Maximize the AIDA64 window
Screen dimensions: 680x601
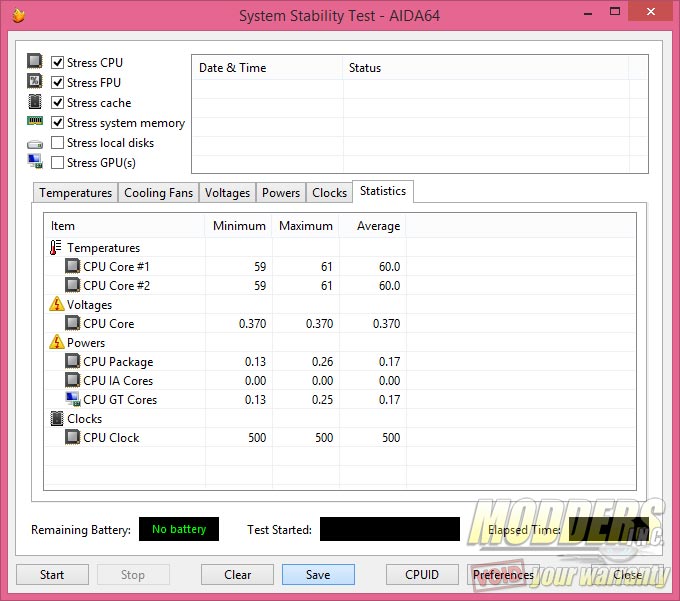(615, 12)
